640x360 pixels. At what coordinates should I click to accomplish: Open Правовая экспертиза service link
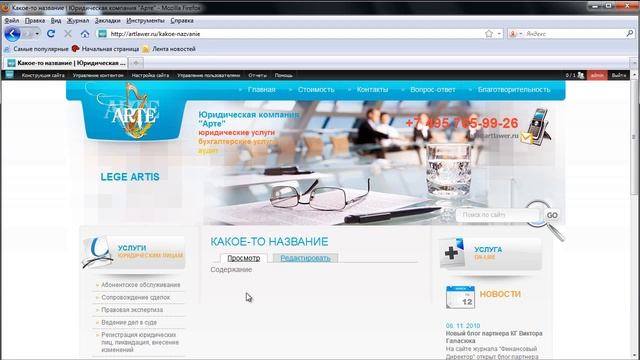click(132, 310)
